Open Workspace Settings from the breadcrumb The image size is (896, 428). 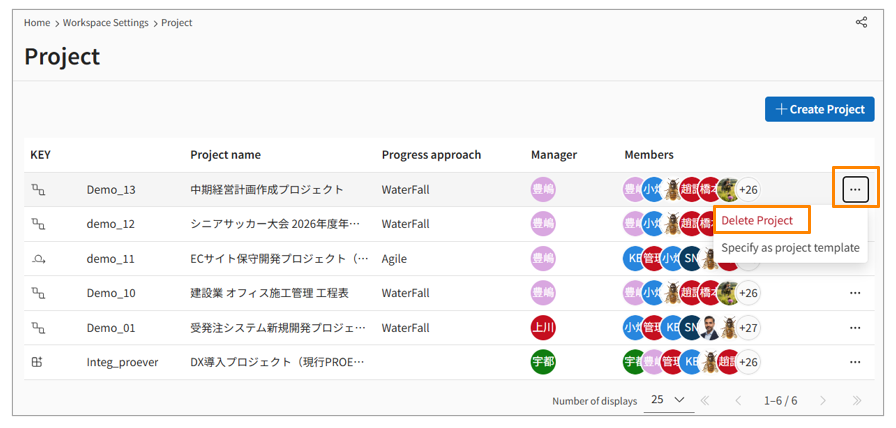tap(107, 22)
